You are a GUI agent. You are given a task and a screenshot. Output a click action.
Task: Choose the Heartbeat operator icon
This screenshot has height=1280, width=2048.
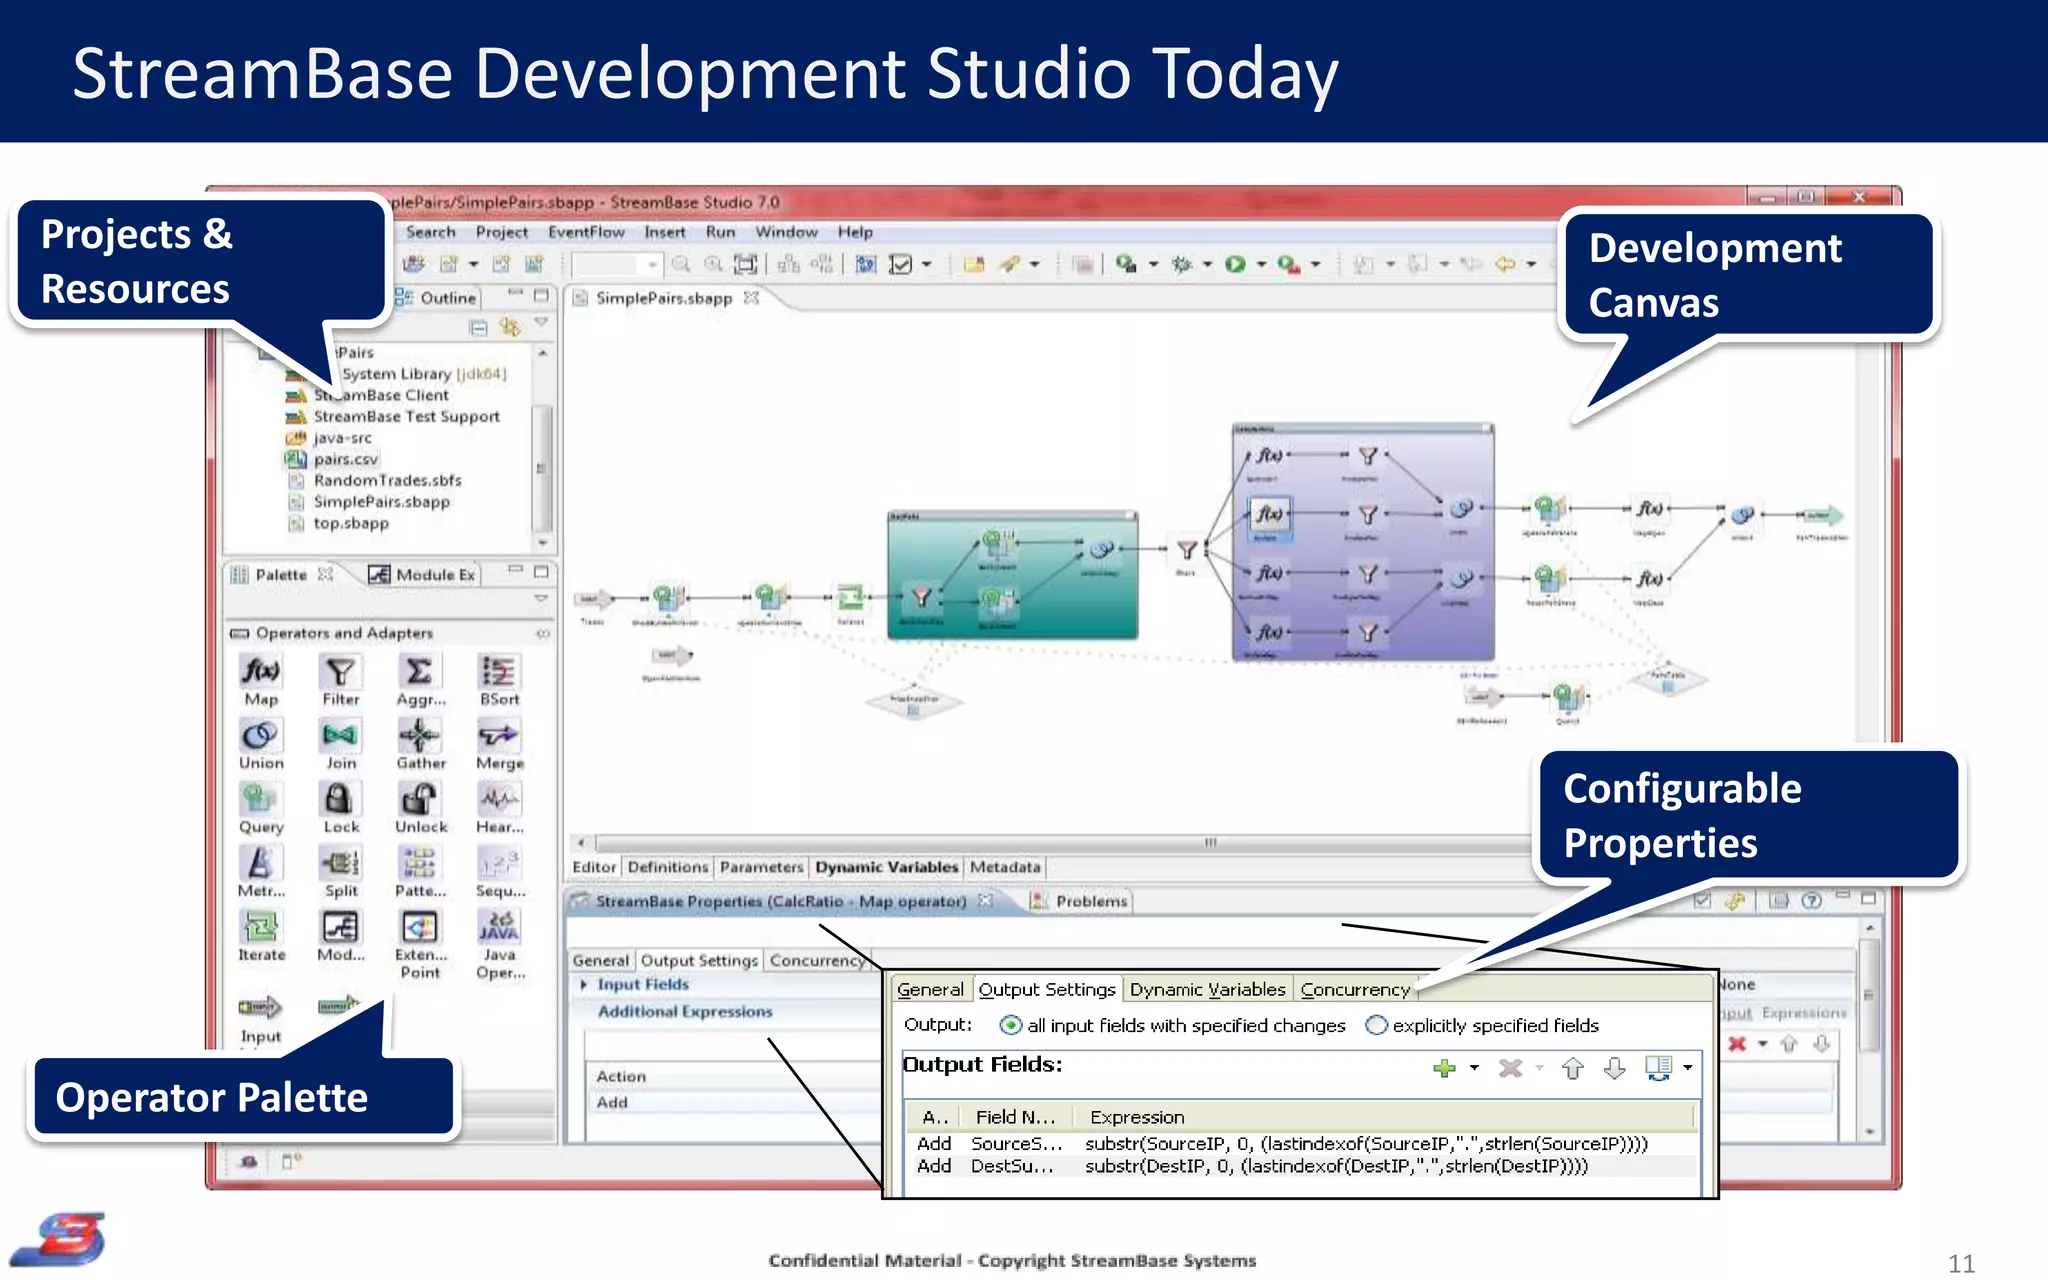point(499,799)
